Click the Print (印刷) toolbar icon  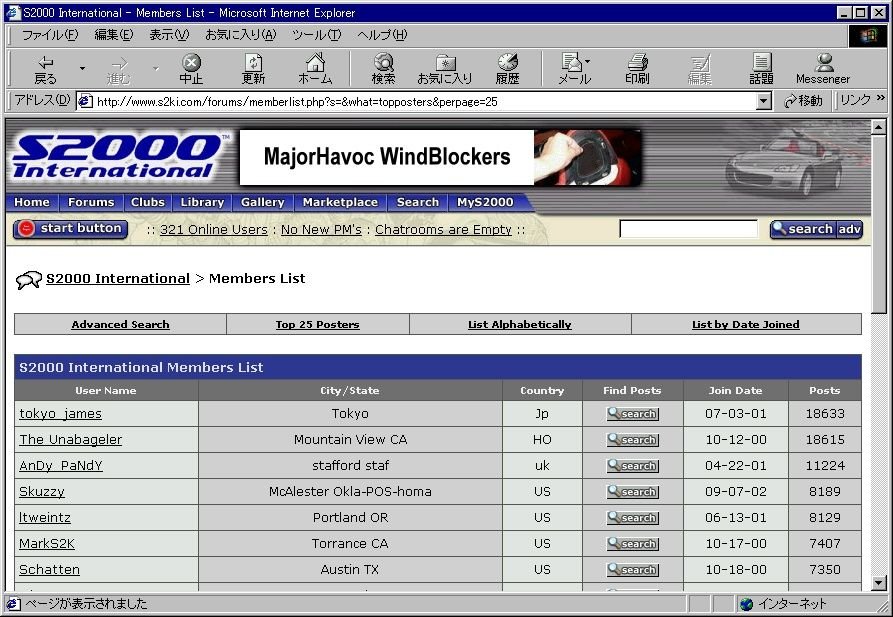637,69
